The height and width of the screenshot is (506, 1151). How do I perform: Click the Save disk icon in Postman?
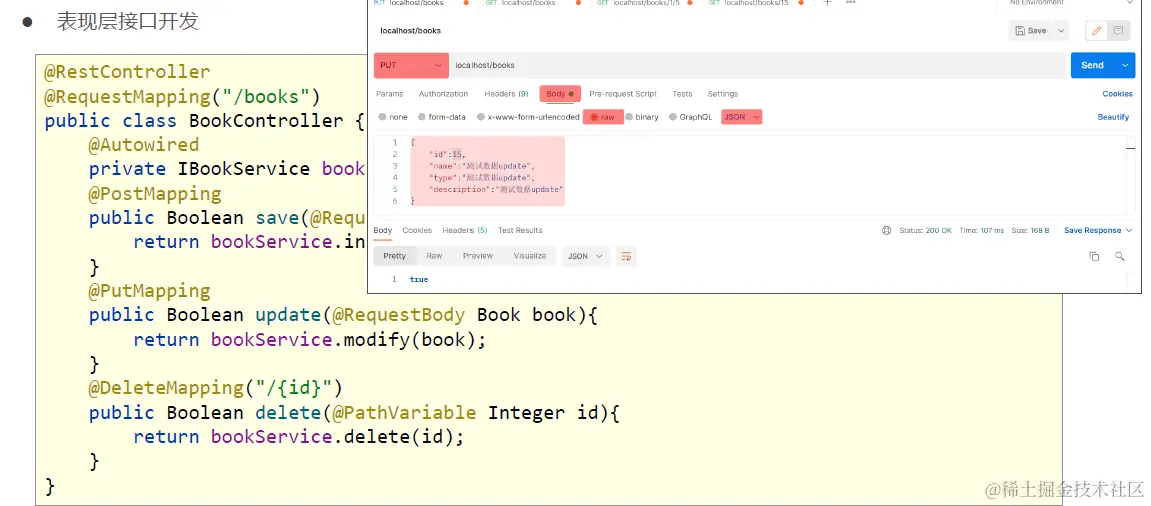pyautogui.click(x=1020, y=31)
